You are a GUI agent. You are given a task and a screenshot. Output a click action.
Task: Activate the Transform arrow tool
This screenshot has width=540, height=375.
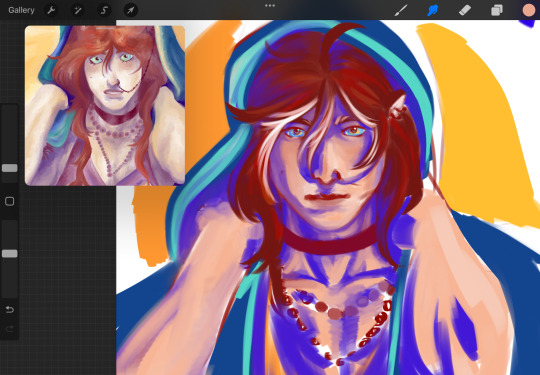click(x=131, y=10)
